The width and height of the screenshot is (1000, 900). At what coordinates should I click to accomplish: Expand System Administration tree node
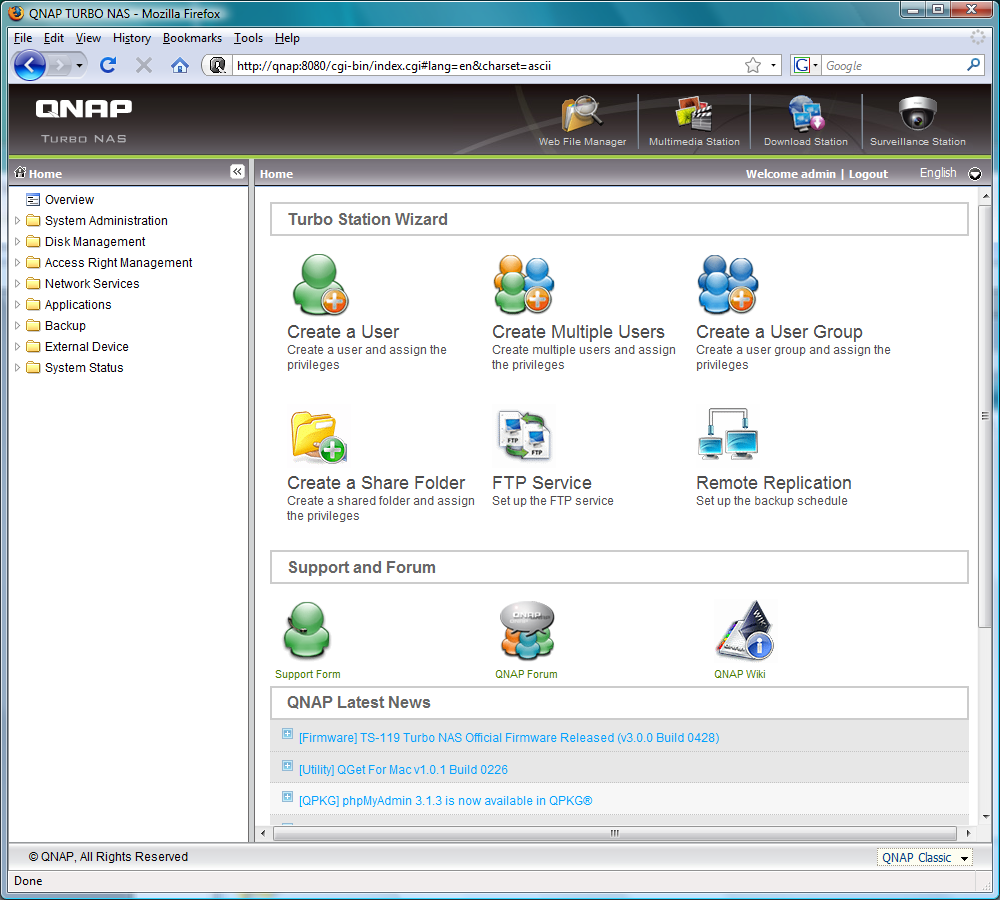[17, 221]
